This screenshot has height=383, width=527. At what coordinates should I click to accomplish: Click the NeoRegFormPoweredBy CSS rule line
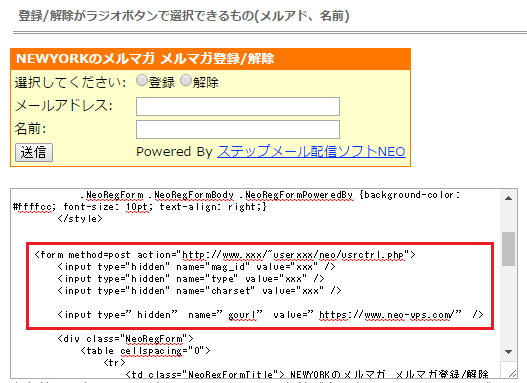(270, 195)
